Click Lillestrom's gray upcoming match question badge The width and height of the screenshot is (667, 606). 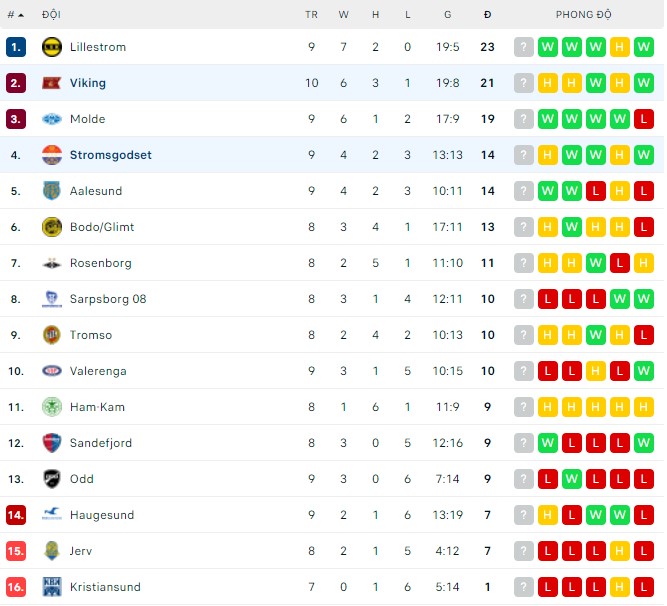click(x=524, y=47)
